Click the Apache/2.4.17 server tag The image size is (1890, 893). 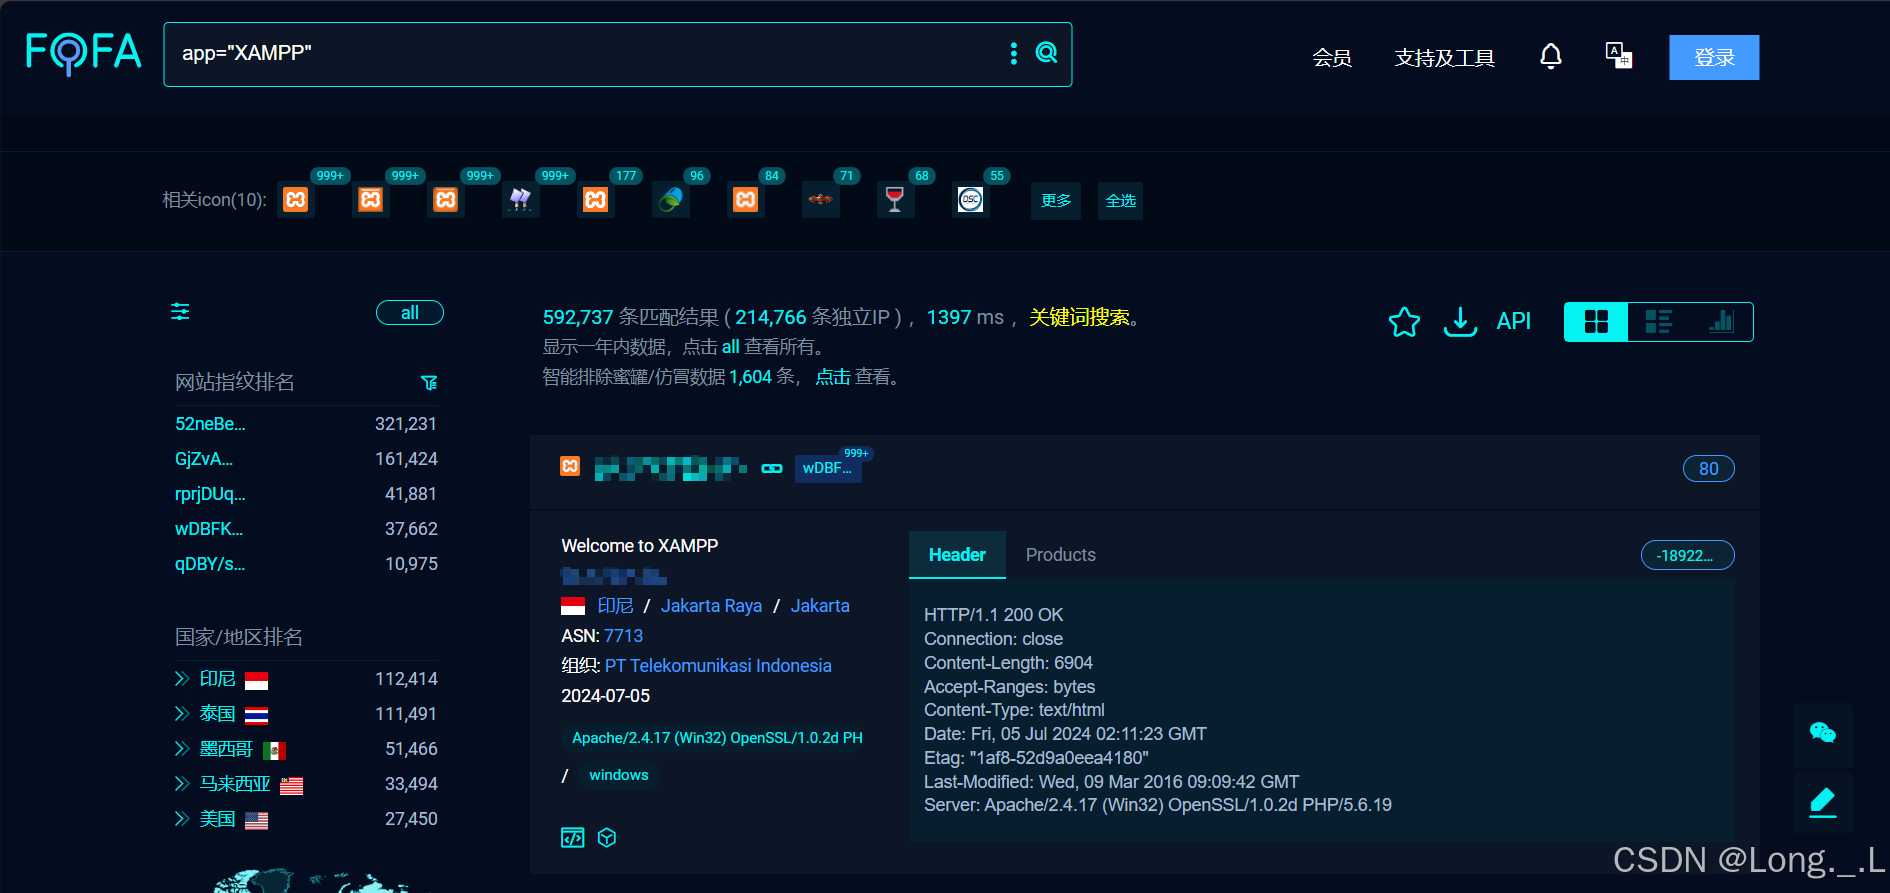(717, 738)
